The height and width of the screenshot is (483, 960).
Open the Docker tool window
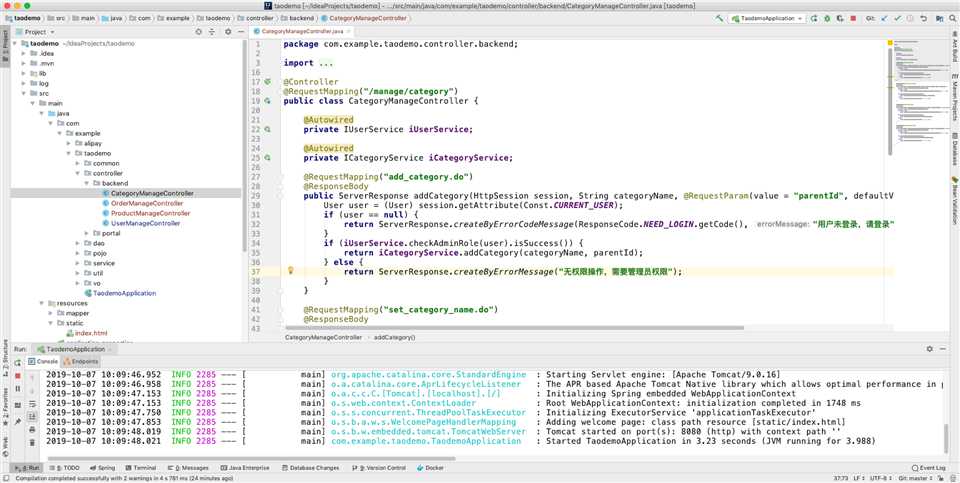[x=430, y=468]
